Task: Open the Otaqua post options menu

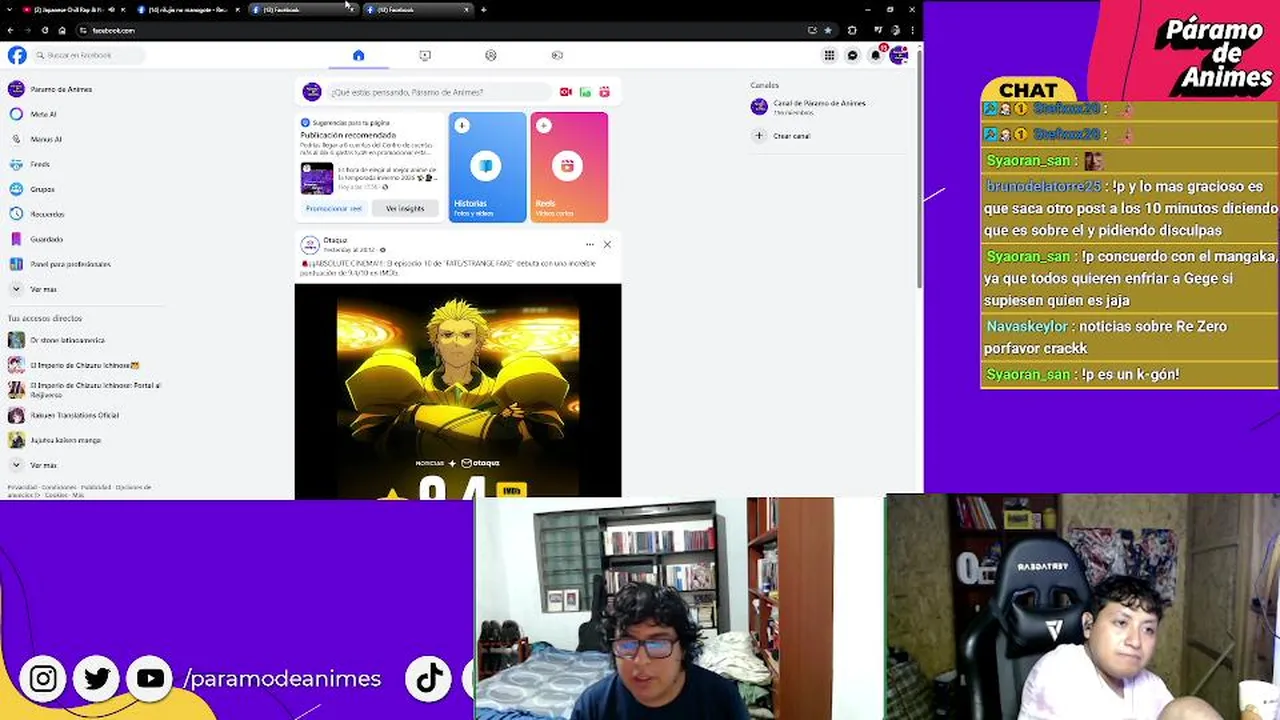Action: point(590,244)
